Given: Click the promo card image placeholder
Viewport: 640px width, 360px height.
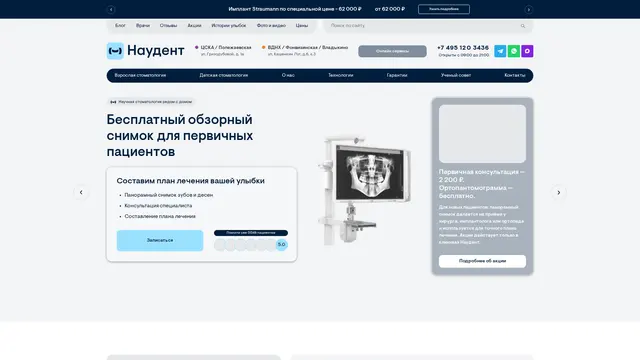Looking at the screenshot, I should coord(482,134).
